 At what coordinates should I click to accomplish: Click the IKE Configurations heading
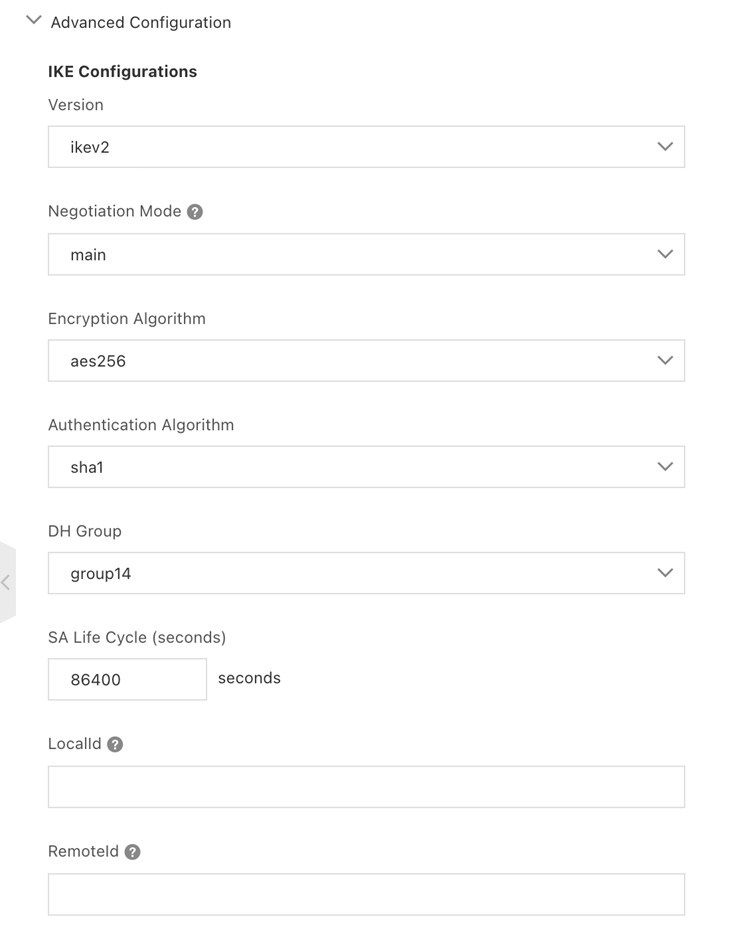coord(122,71)
